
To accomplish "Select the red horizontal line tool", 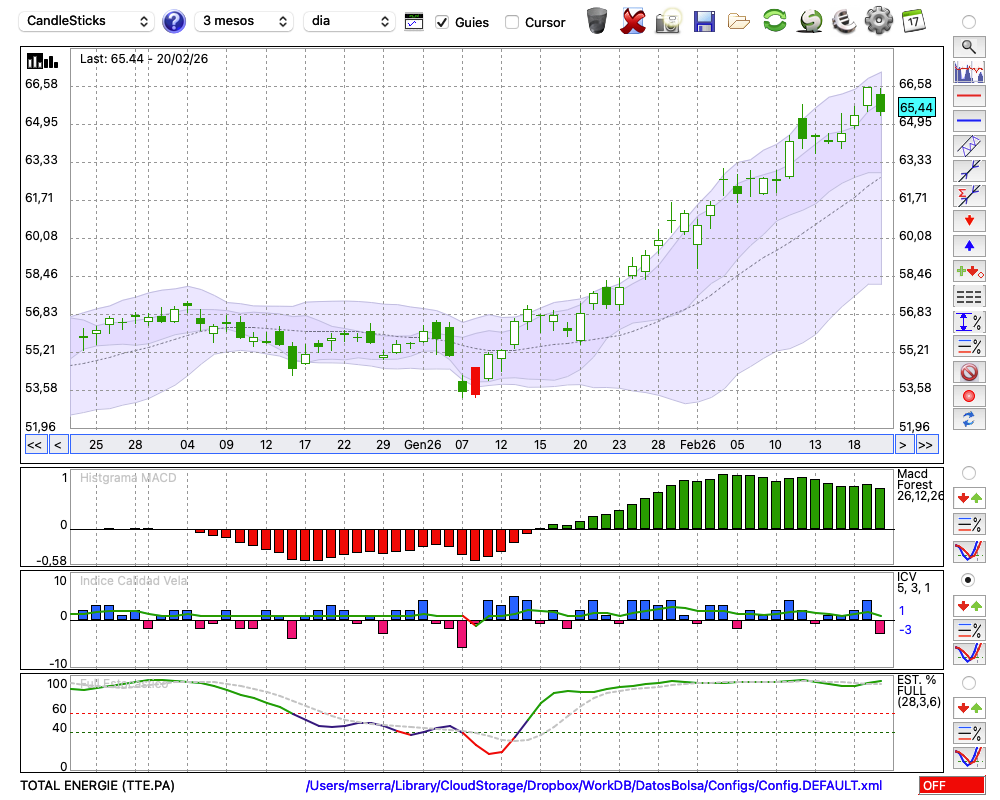I will pos(969,96).
